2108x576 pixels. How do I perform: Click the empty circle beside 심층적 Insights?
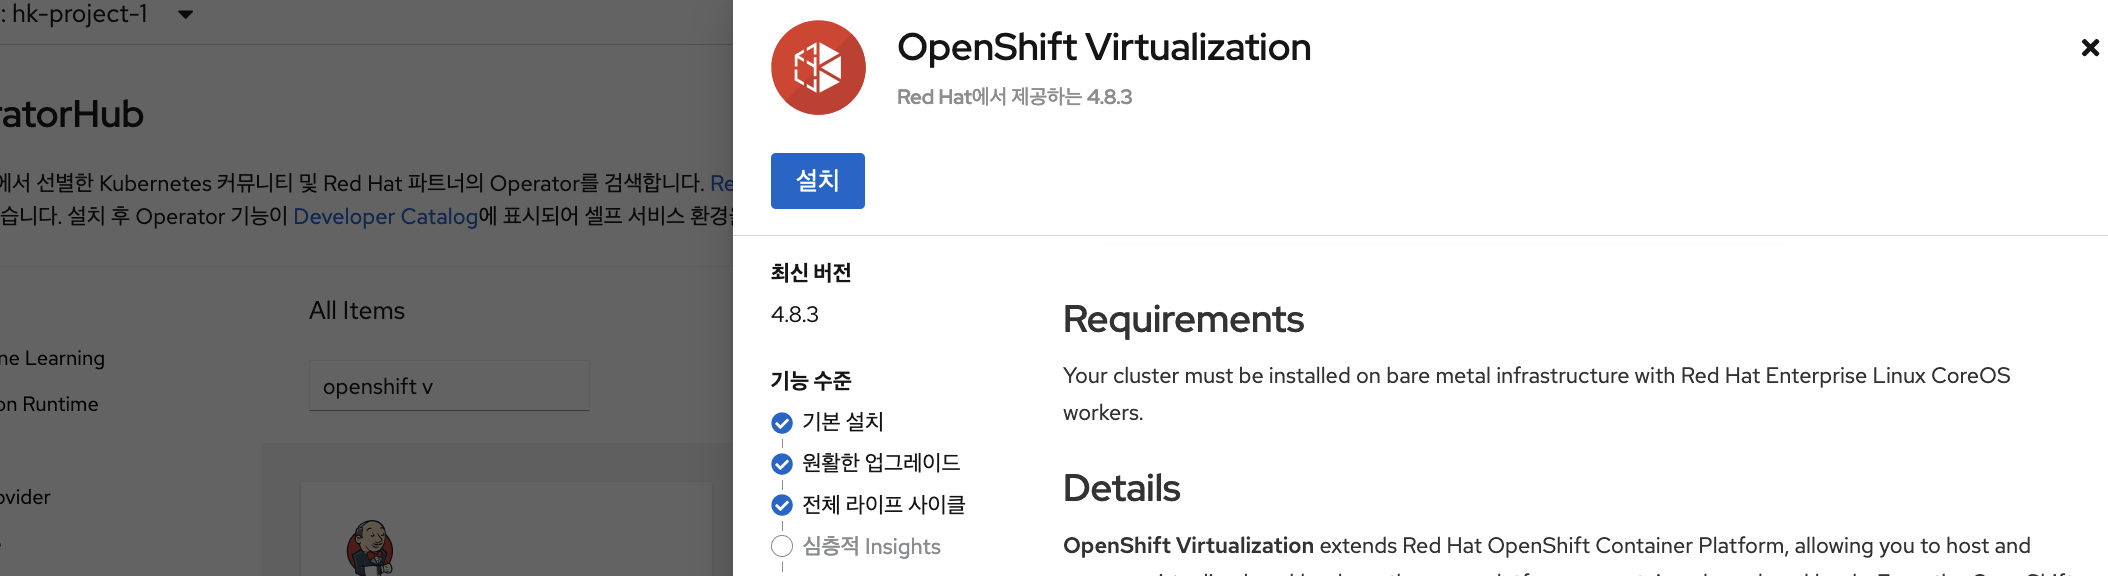(782, 546)
